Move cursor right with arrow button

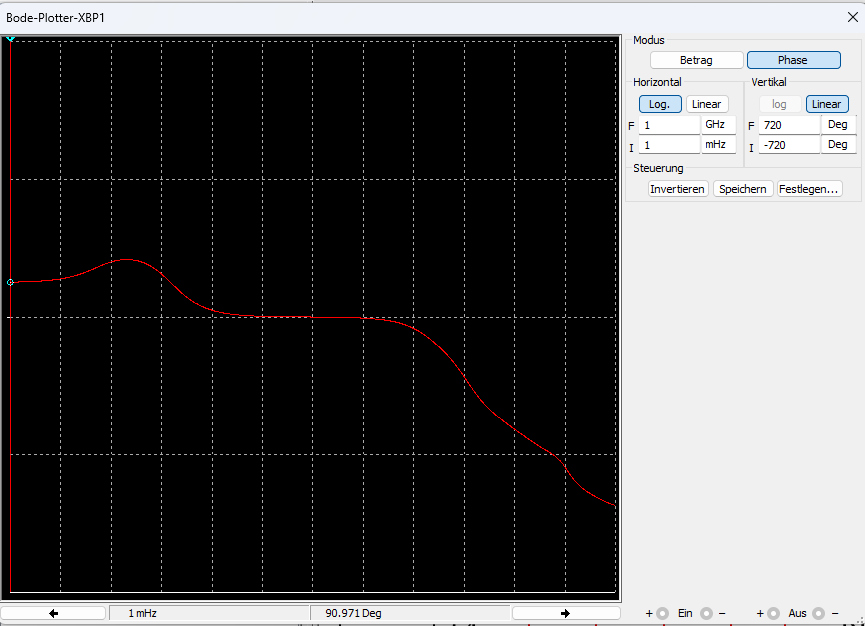click(566, 613)
